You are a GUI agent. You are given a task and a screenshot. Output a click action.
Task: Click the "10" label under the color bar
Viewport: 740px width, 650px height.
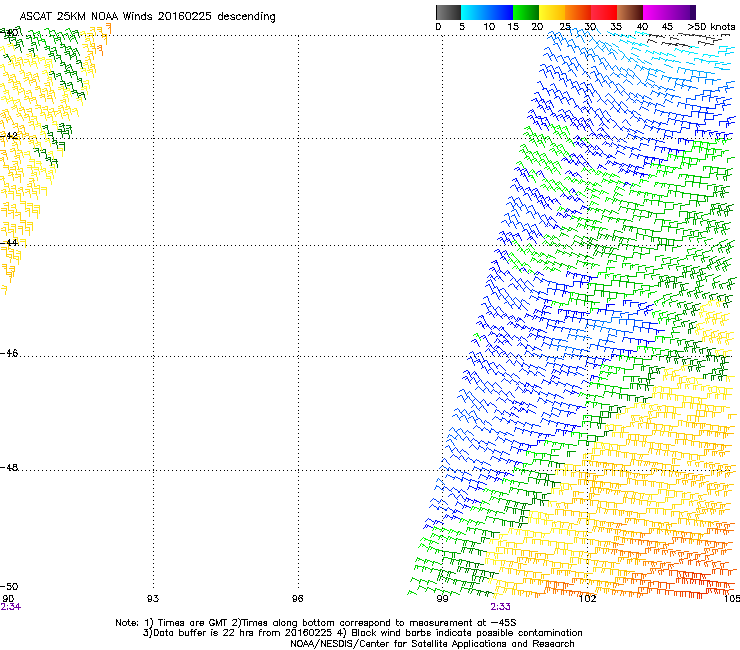coord(489,27)
